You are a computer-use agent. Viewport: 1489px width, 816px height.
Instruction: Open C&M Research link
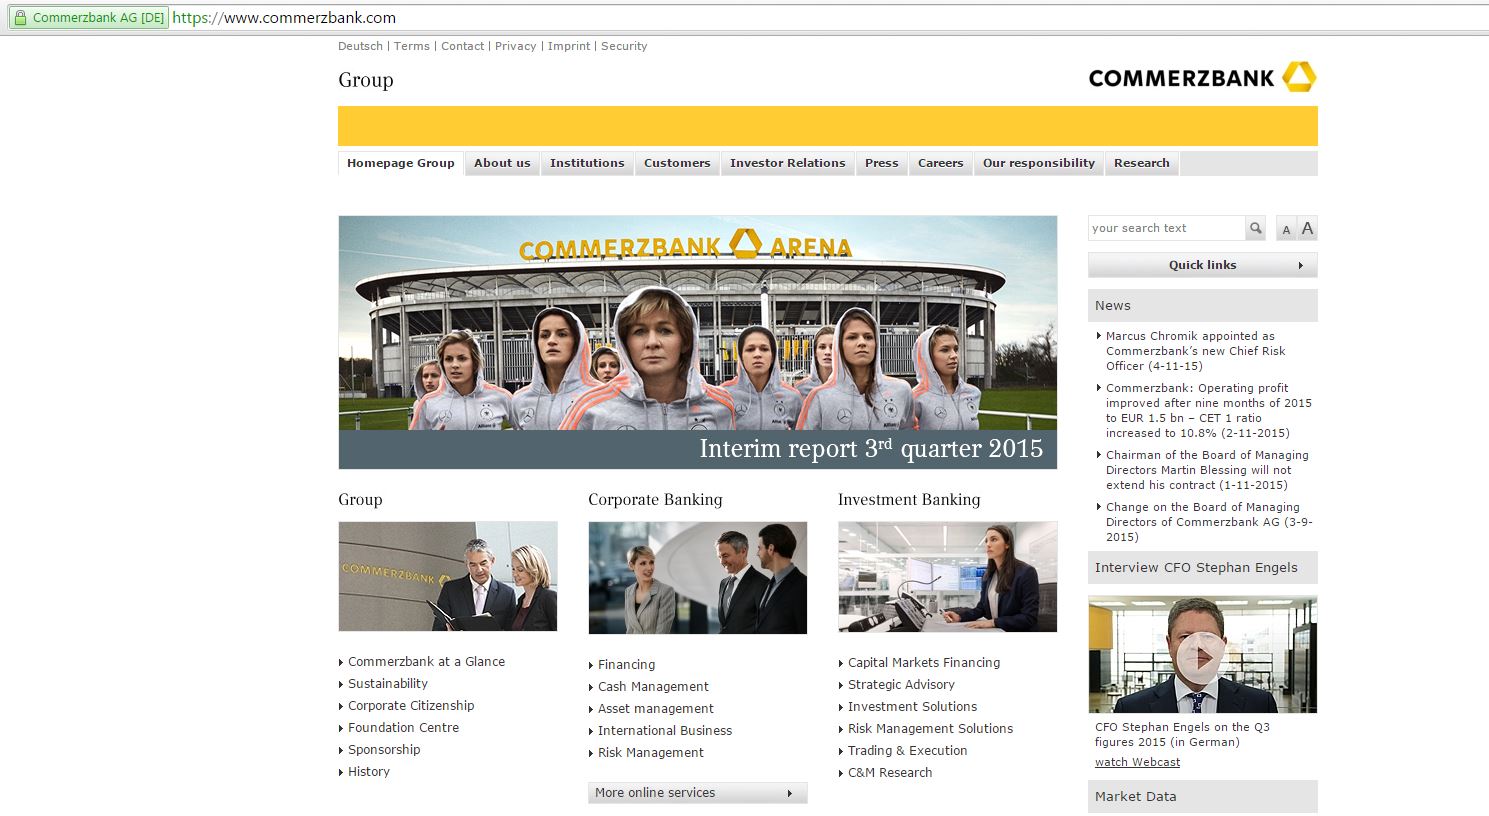tap(890, 773)
